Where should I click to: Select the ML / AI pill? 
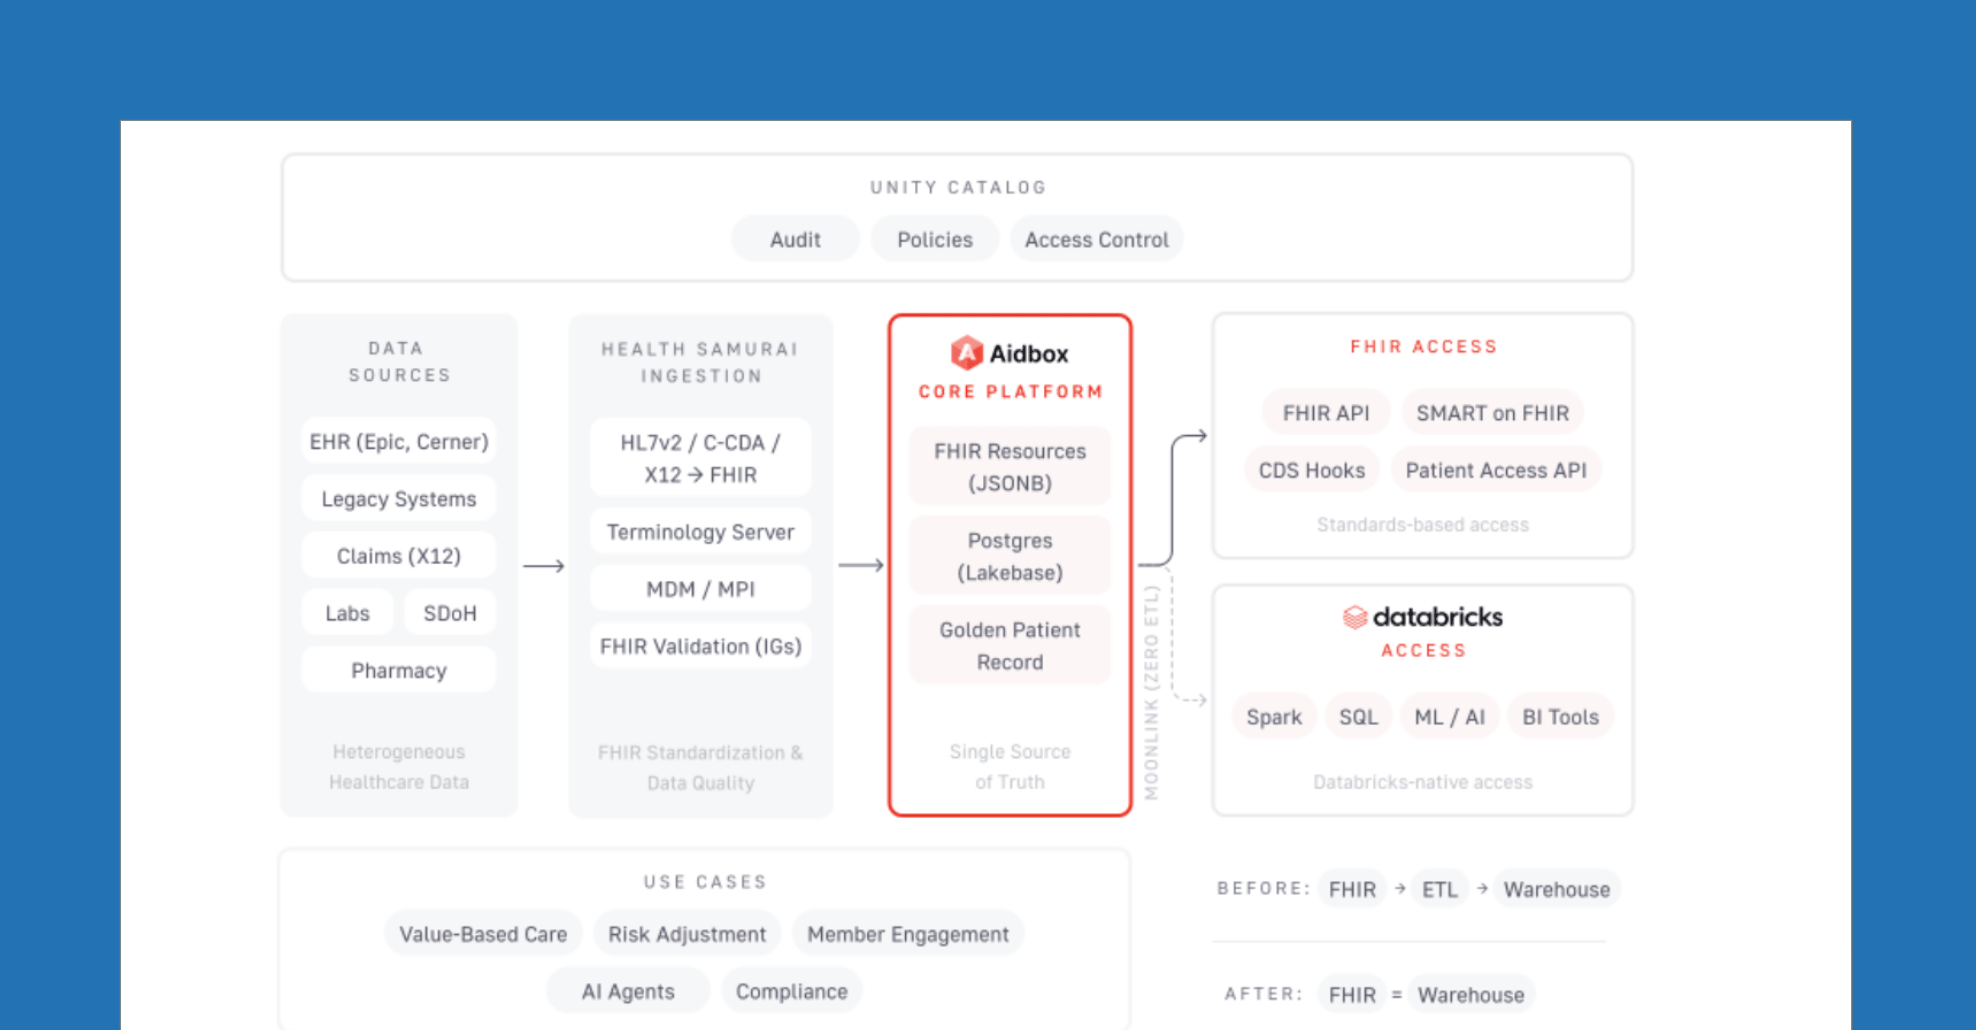click(x=1449, y=716)
